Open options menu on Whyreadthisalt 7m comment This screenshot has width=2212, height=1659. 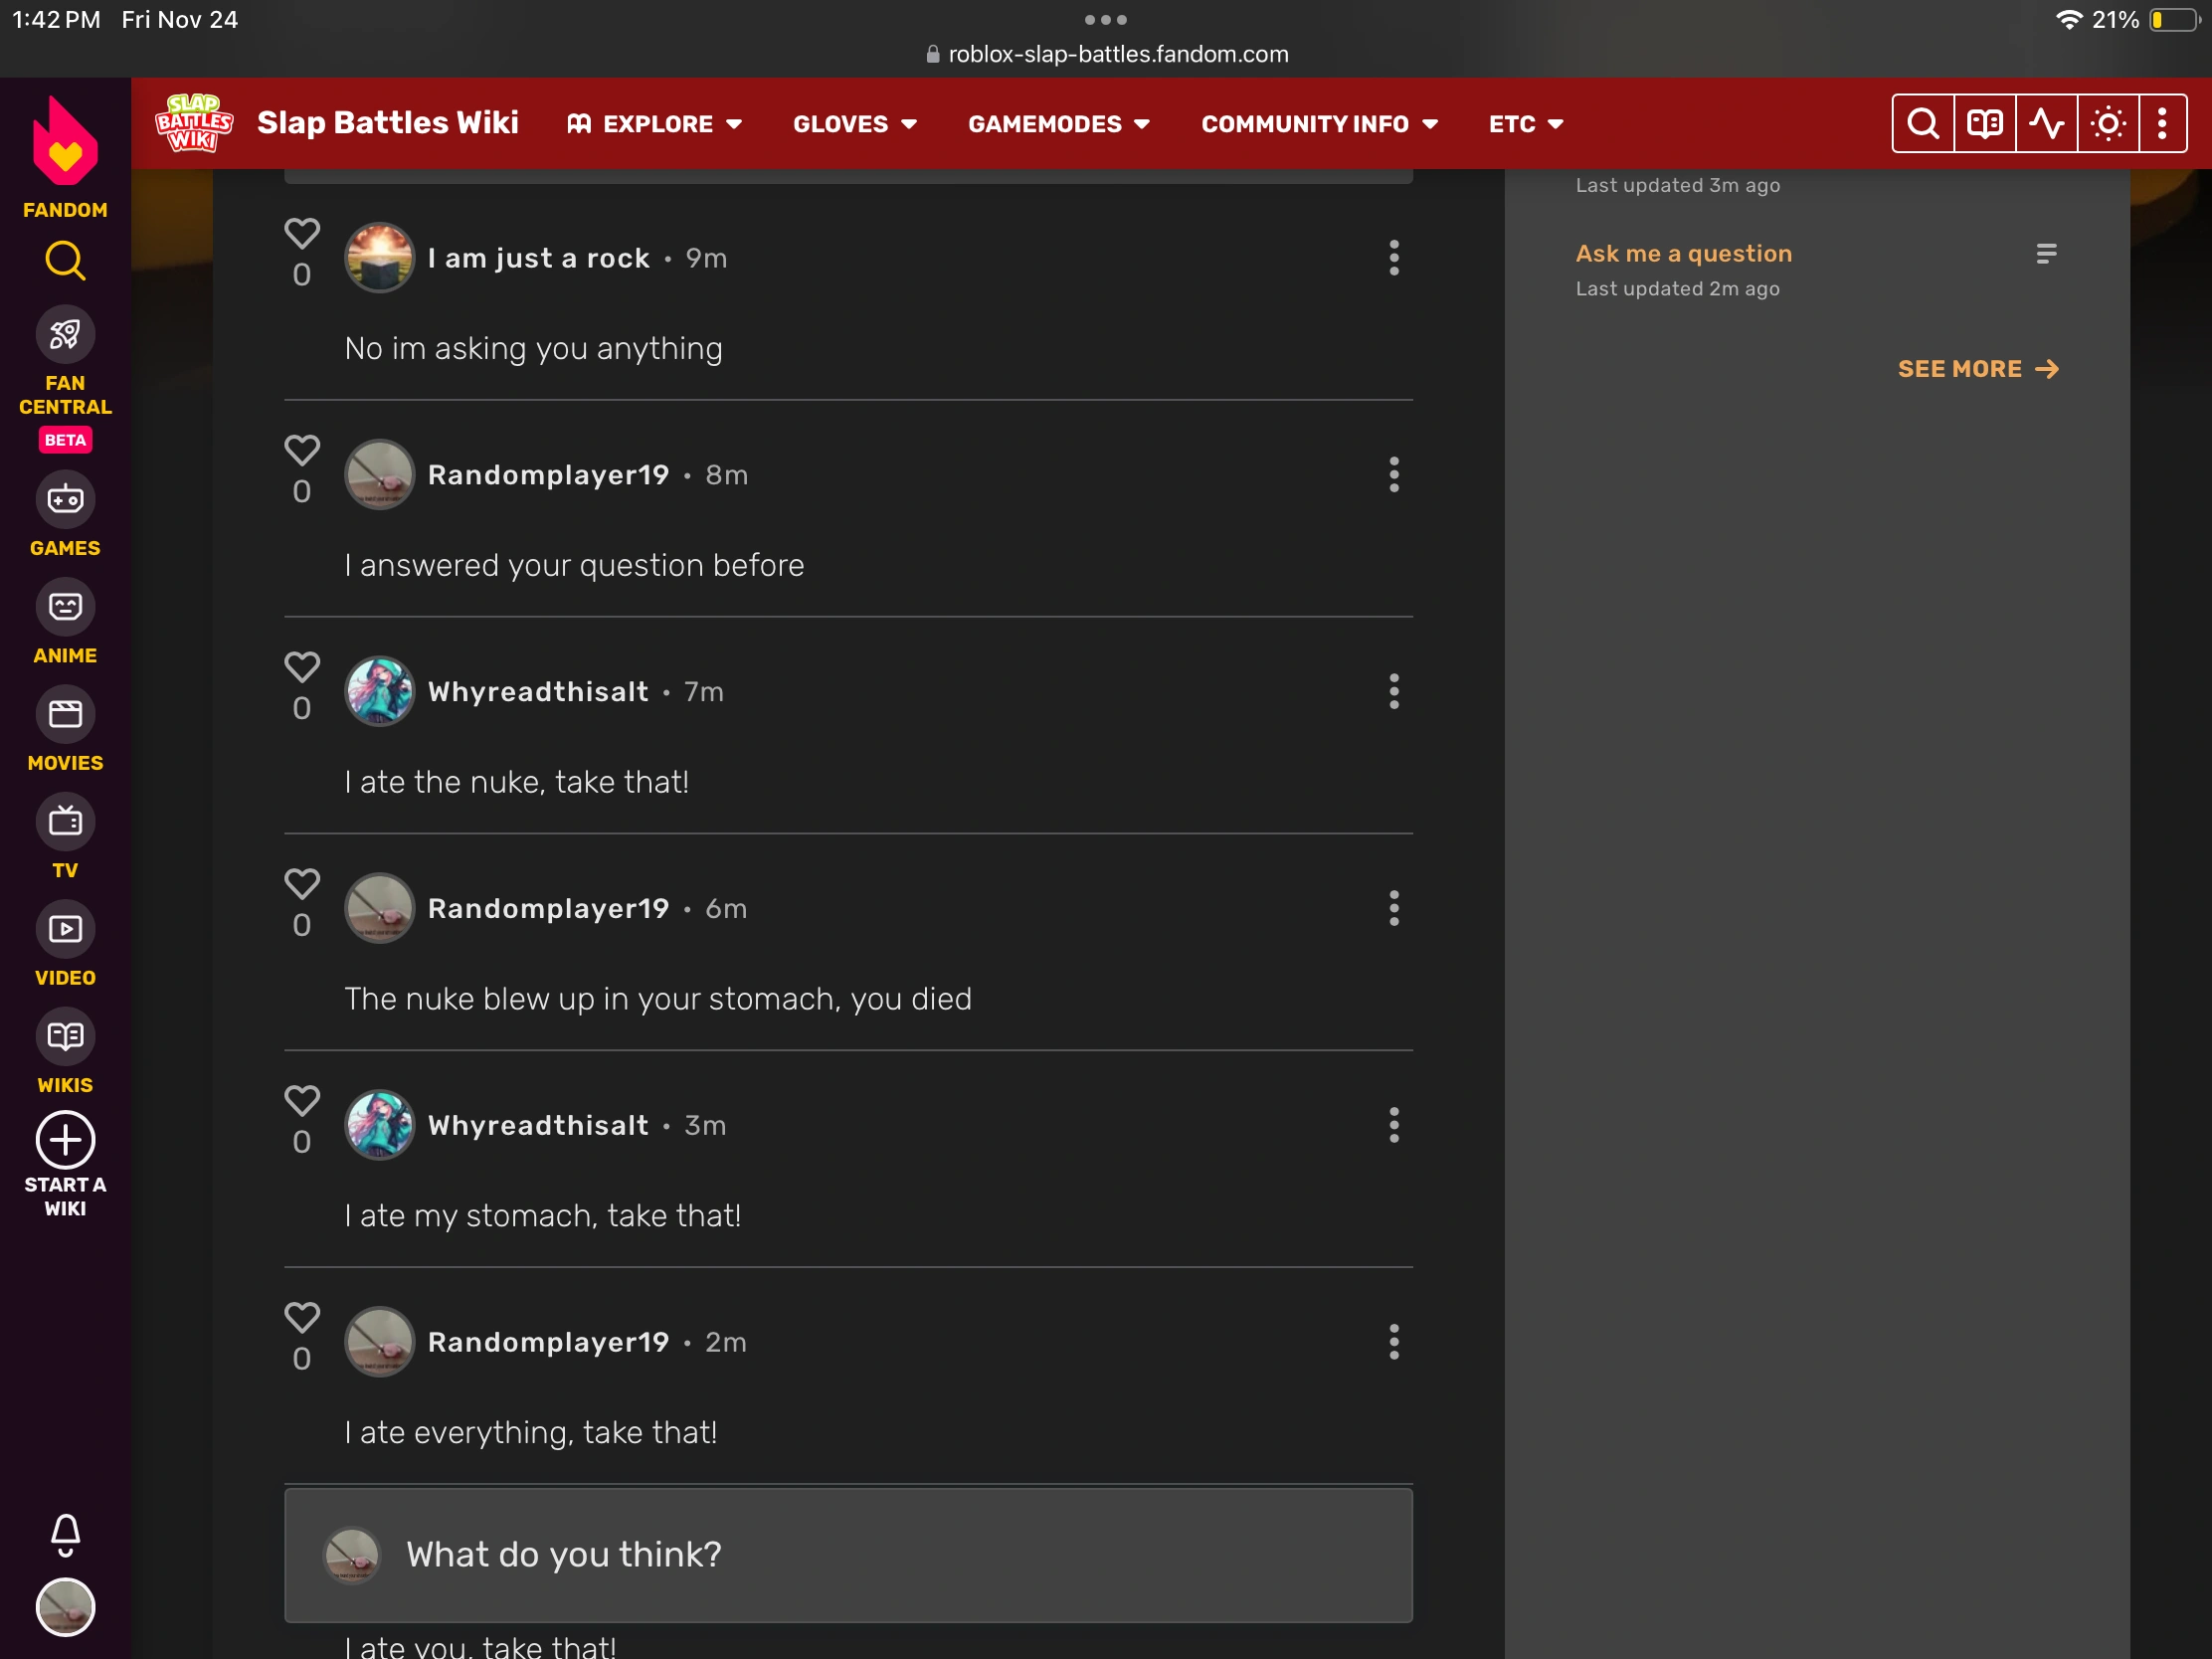[x=1393, y=692]
